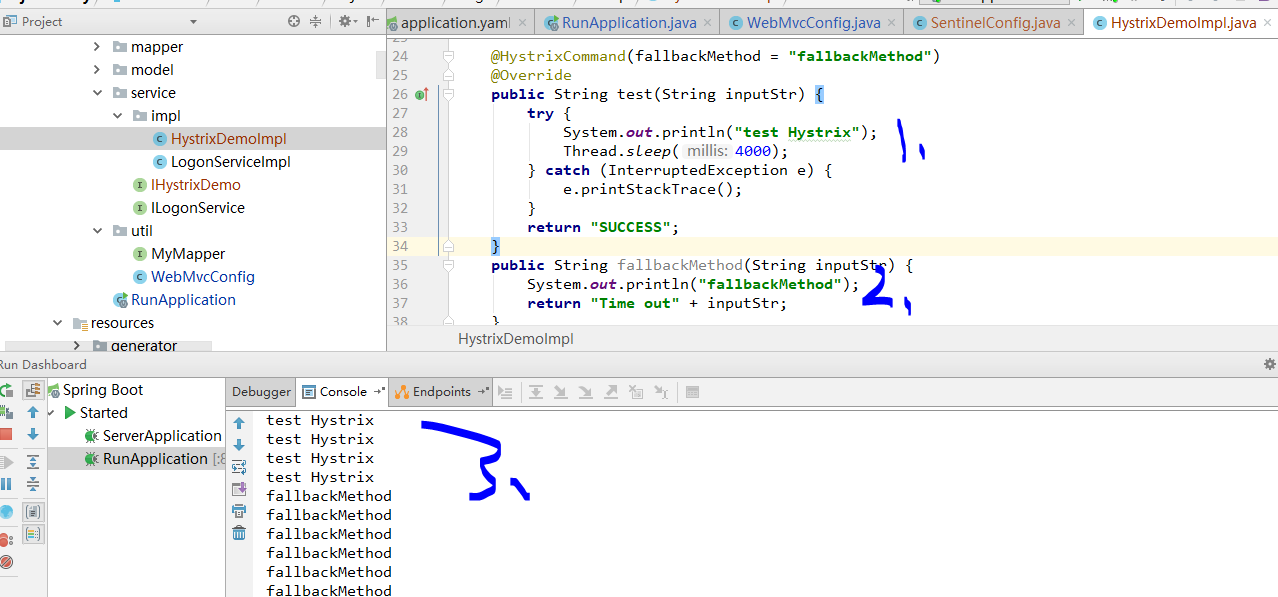Close the RunApplication.java tab
The image size is (1278, 597).
(707, 23)
